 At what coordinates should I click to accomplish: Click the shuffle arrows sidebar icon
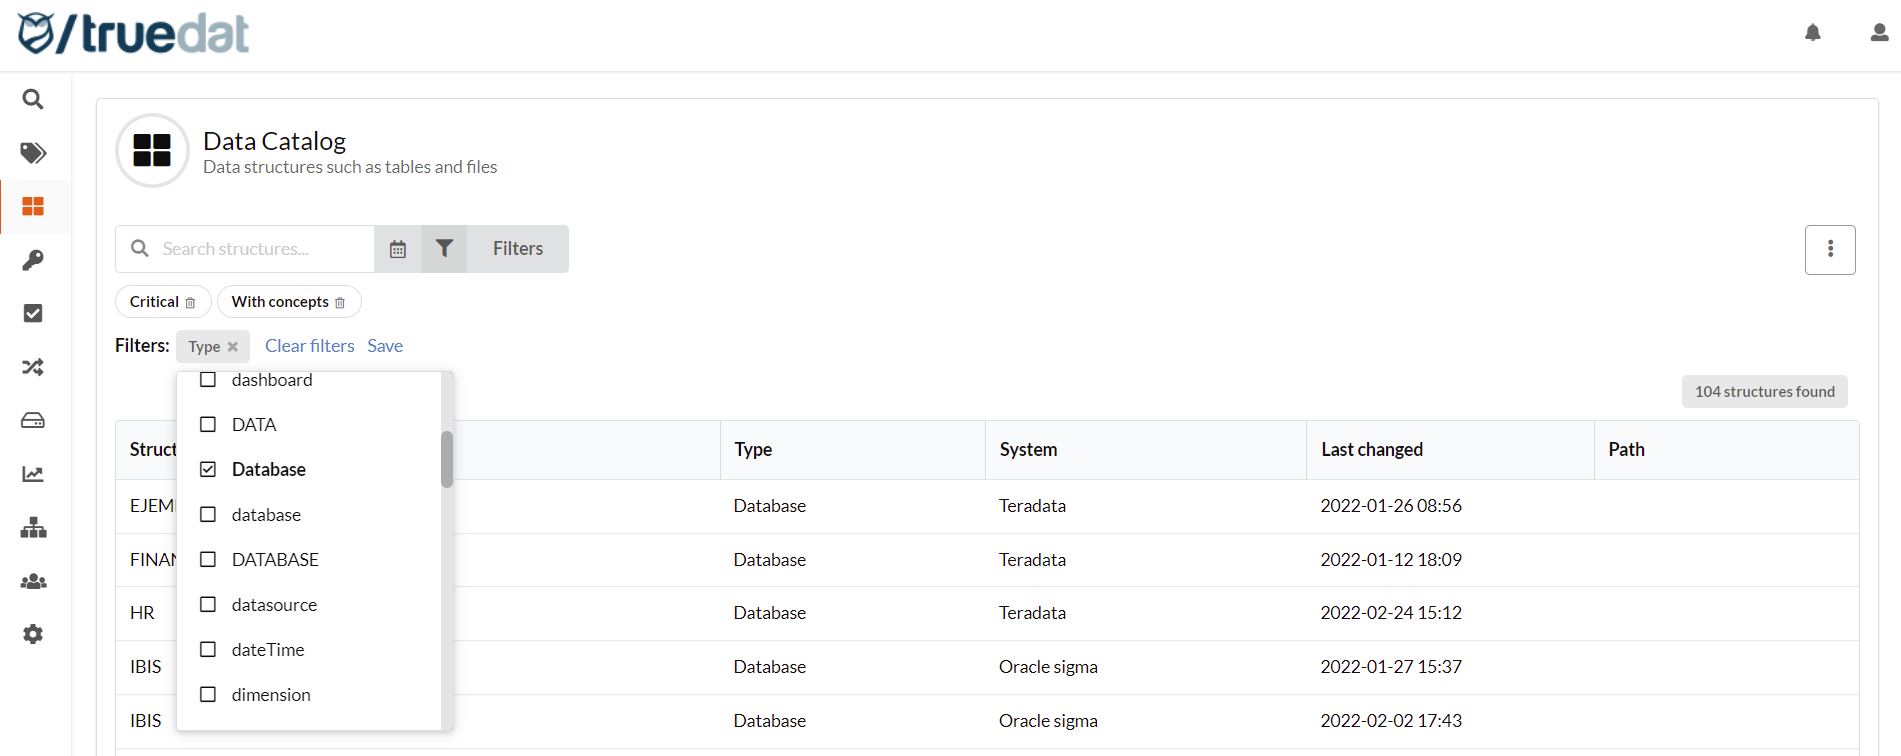[x=33, y=367]
